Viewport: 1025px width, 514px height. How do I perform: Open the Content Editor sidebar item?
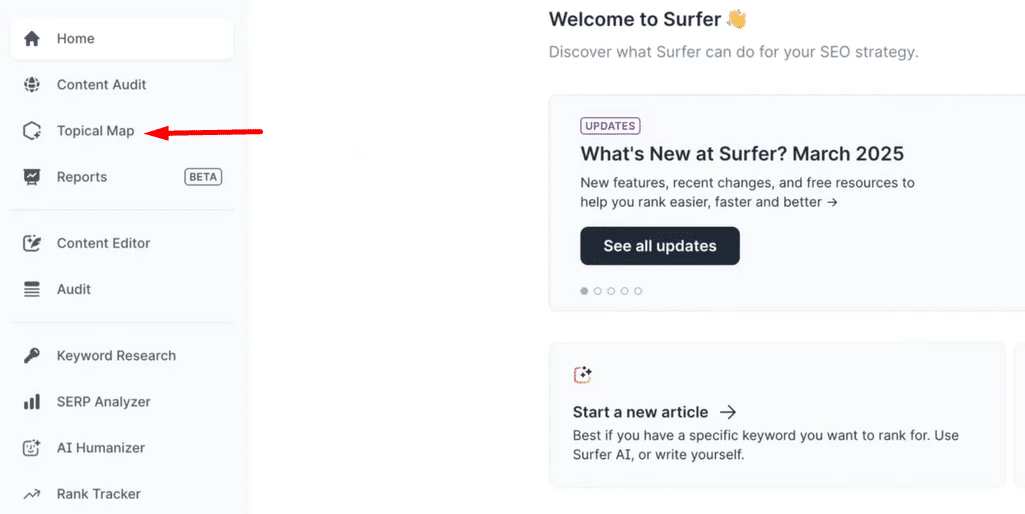pos(103,243)
